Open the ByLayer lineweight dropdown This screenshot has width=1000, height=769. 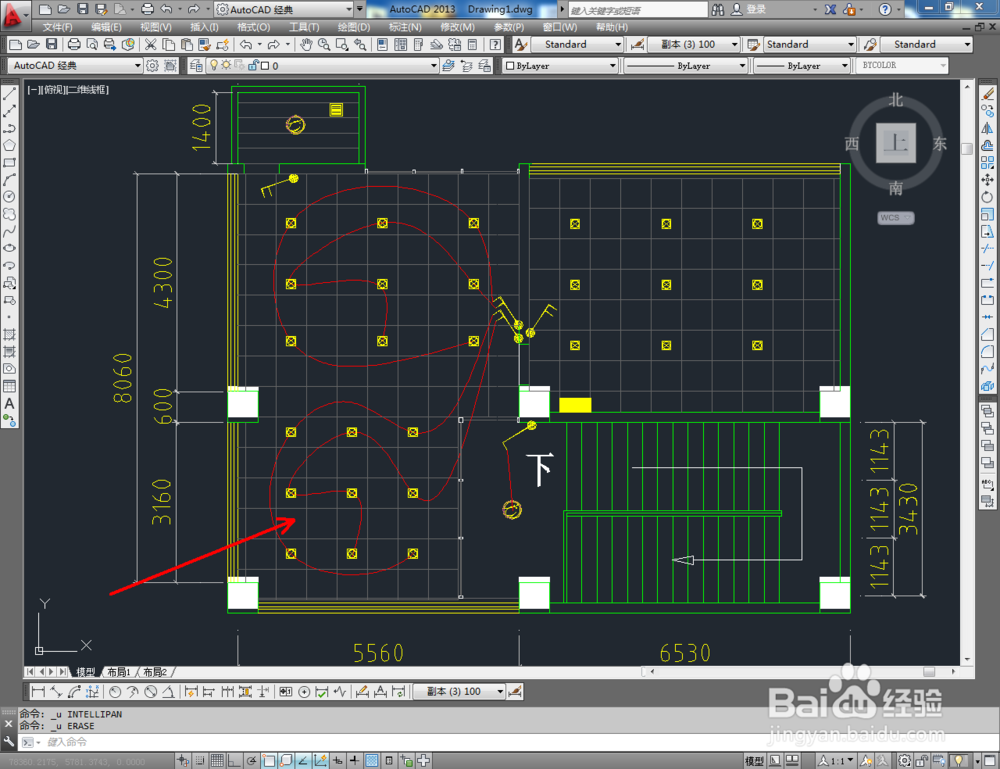[802, 65]
